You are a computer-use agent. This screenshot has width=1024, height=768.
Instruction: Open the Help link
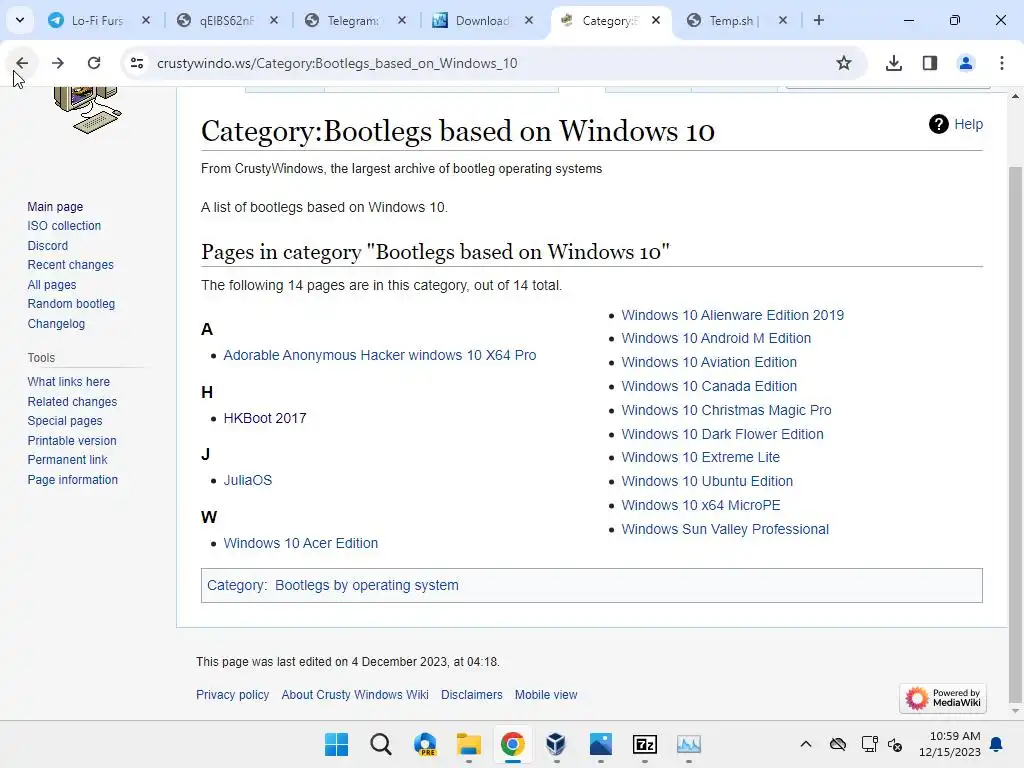pos(968,124)
